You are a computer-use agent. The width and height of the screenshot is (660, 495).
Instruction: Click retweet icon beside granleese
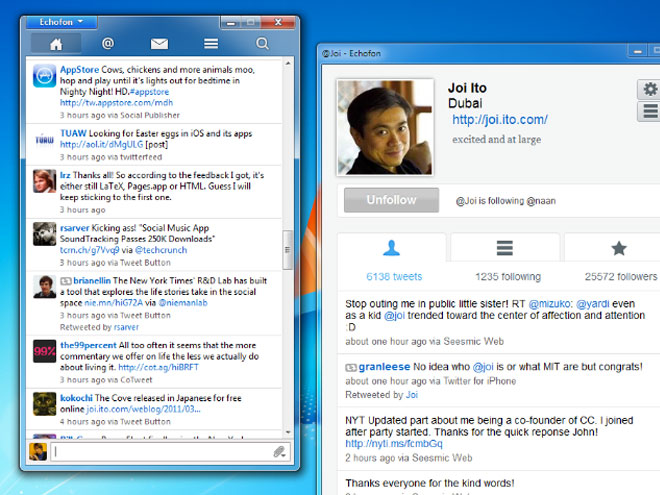351,367
